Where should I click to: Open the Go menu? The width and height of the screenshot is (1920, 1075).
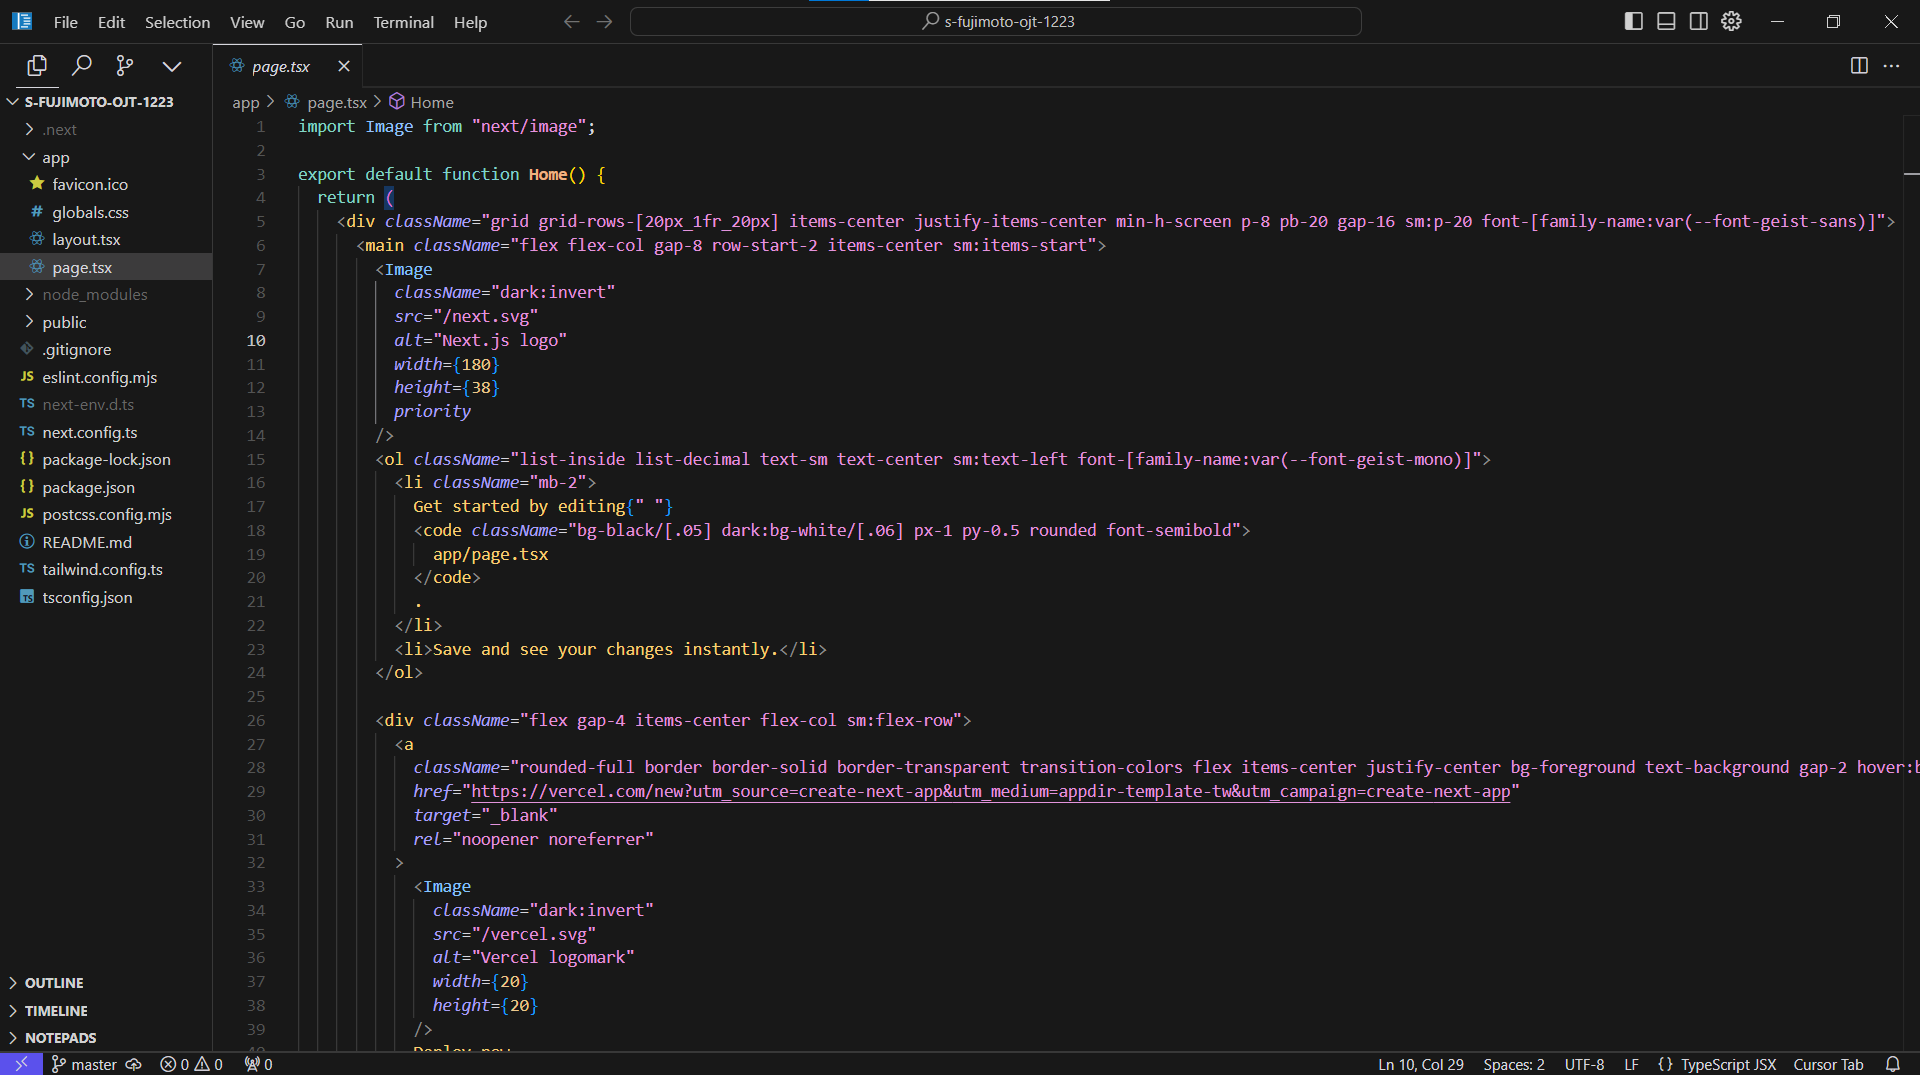[x=294, y=22]
